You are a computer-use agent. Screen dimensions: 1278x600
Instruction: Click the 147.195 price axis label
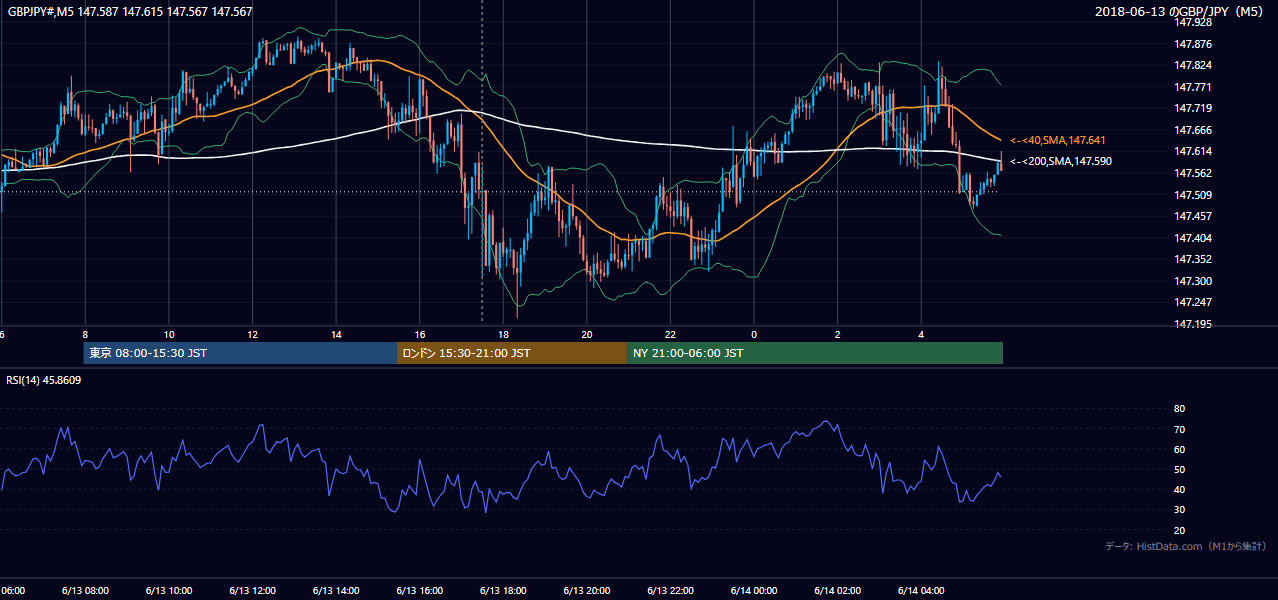[x=1193, y=324]
